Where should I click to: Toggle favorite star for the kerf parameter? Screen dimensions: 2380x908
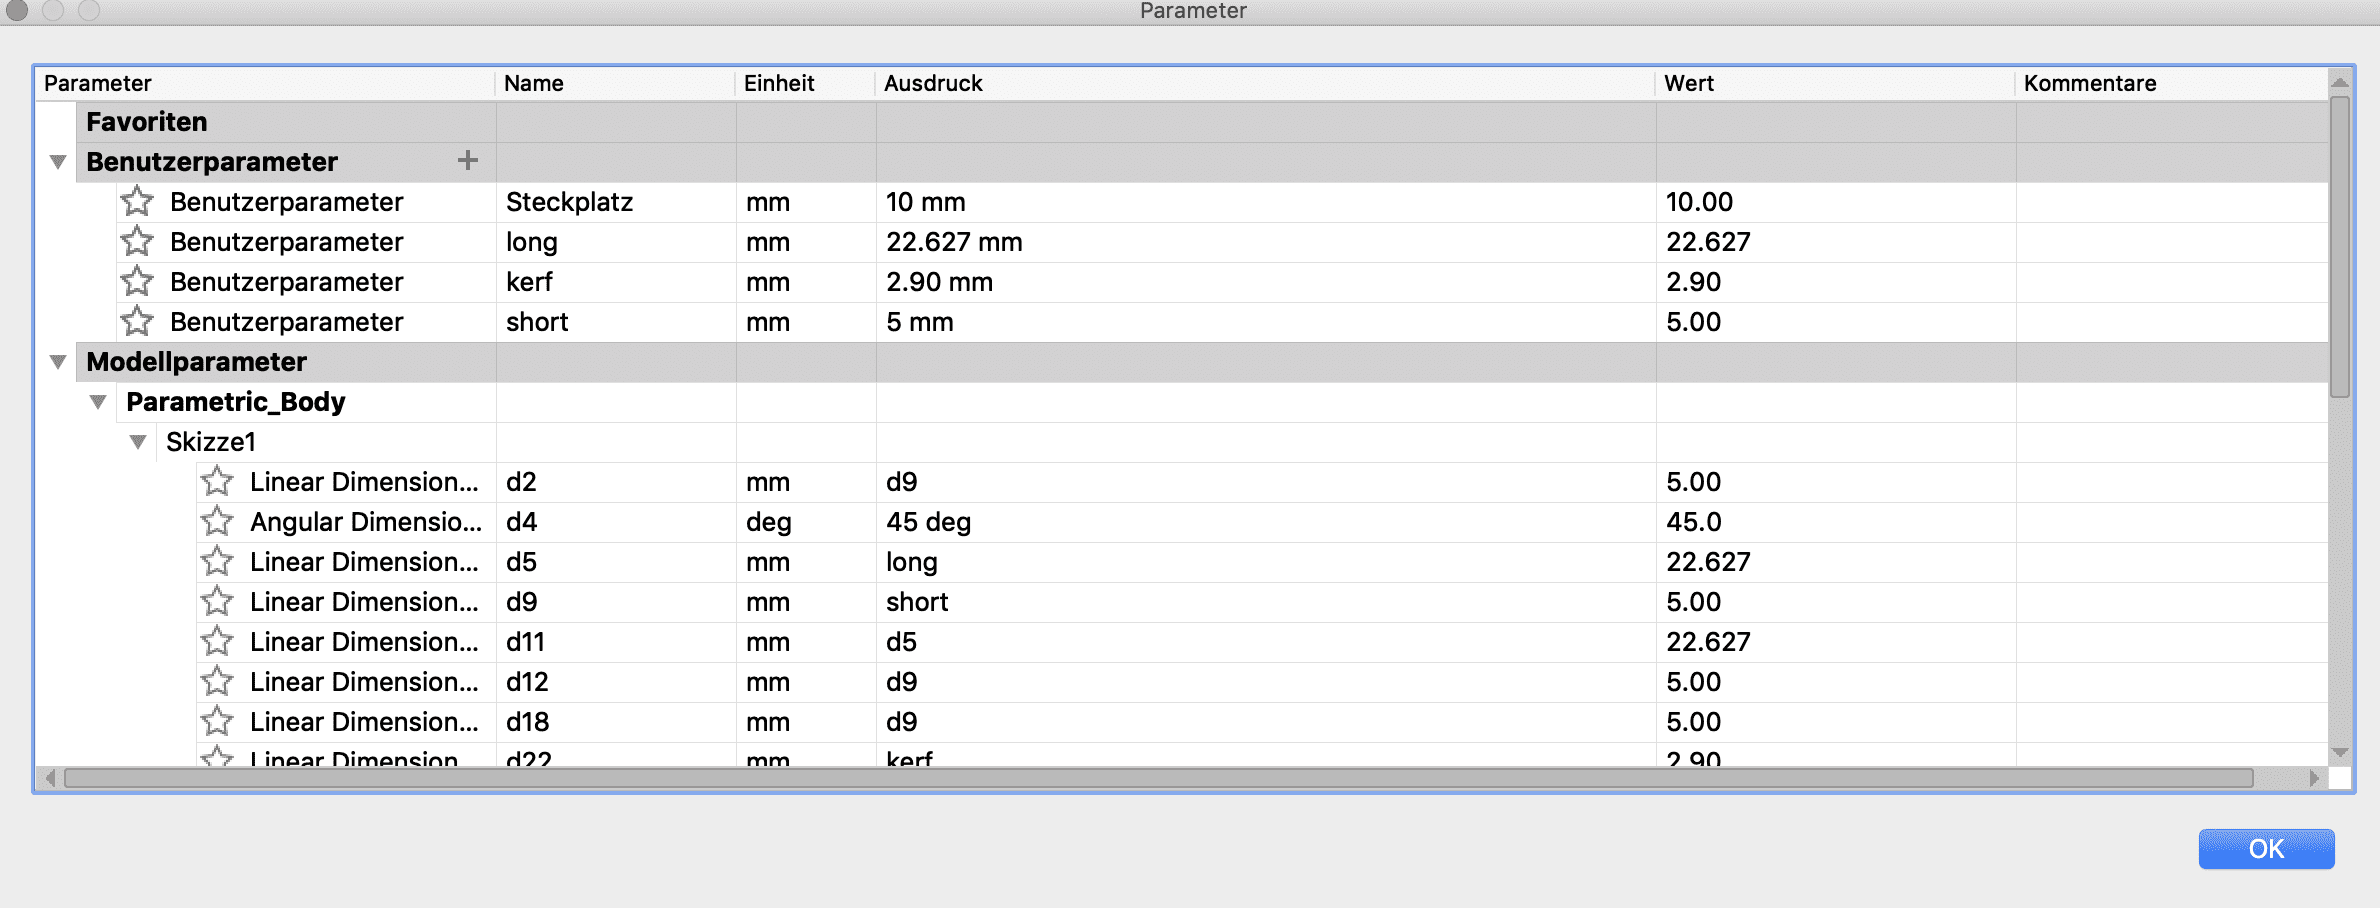(x=137, y=282)
